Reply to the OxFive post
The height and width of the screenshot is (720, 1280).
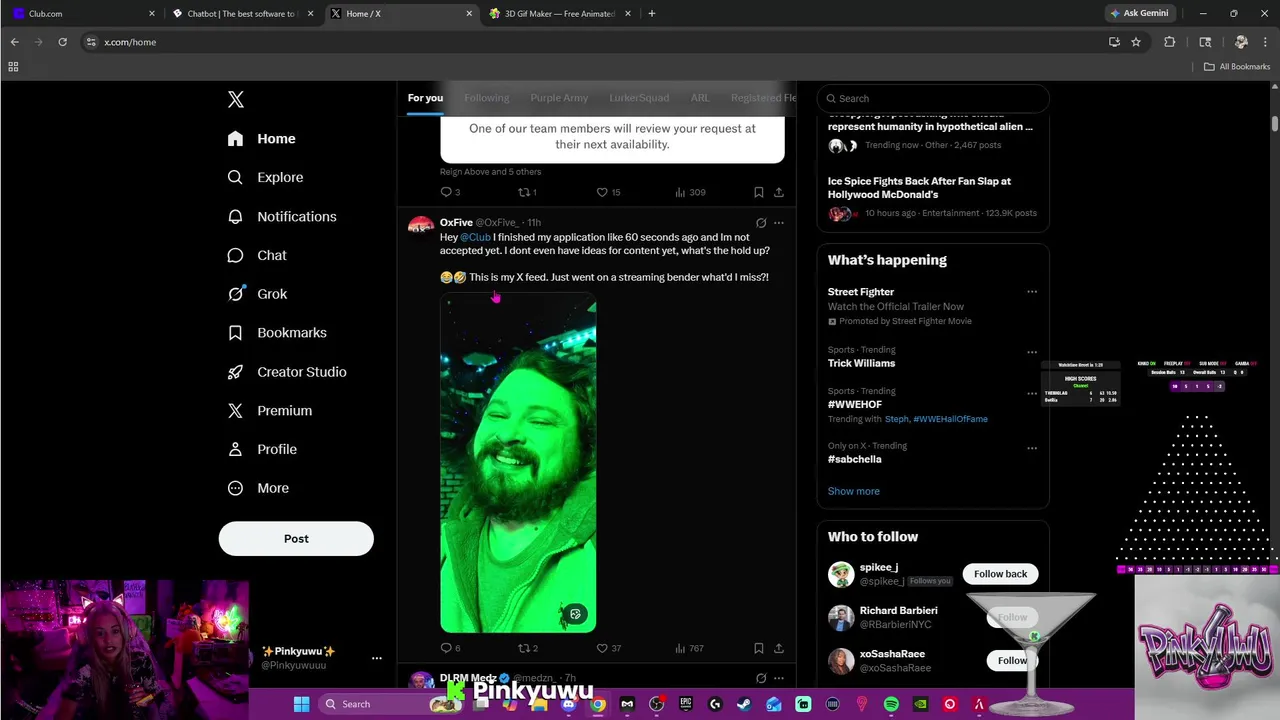pyautogui.click(x=450, y=648)
